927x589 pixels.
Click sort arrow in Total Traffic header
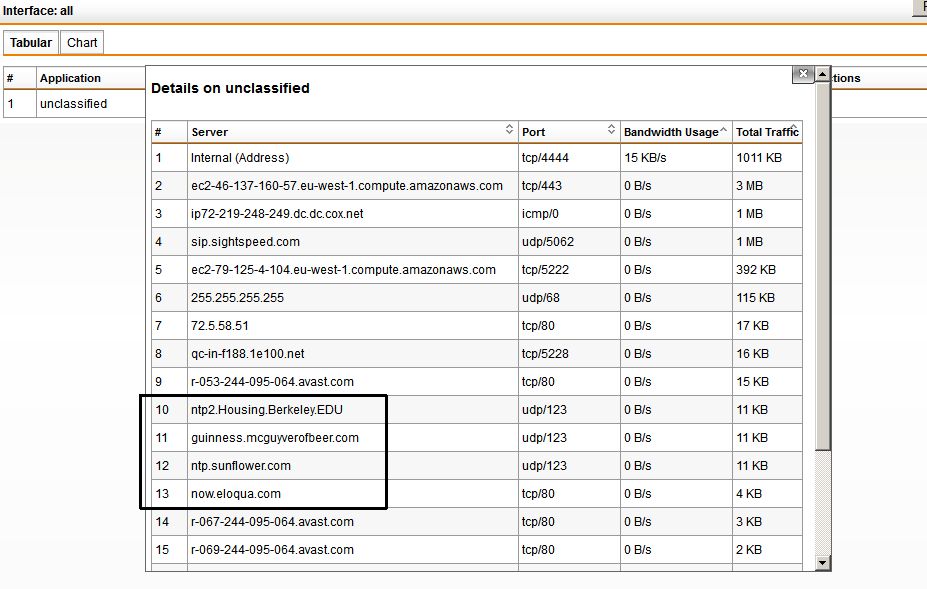point(795,130)
